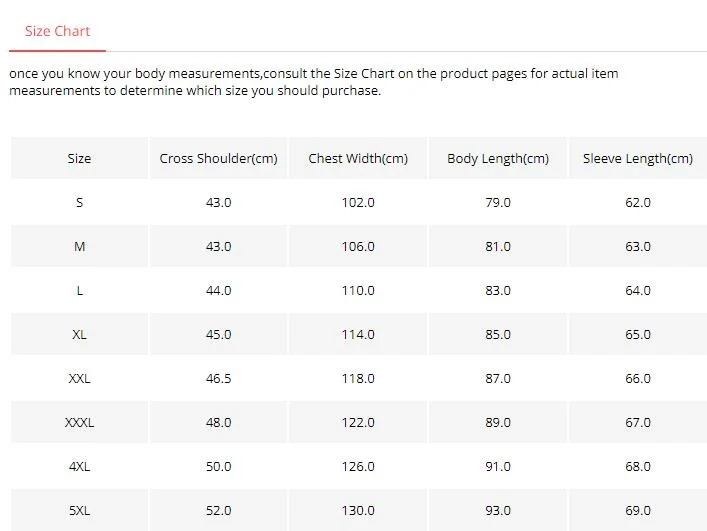
Task: Select the Size column header
Action: point(79,159)
